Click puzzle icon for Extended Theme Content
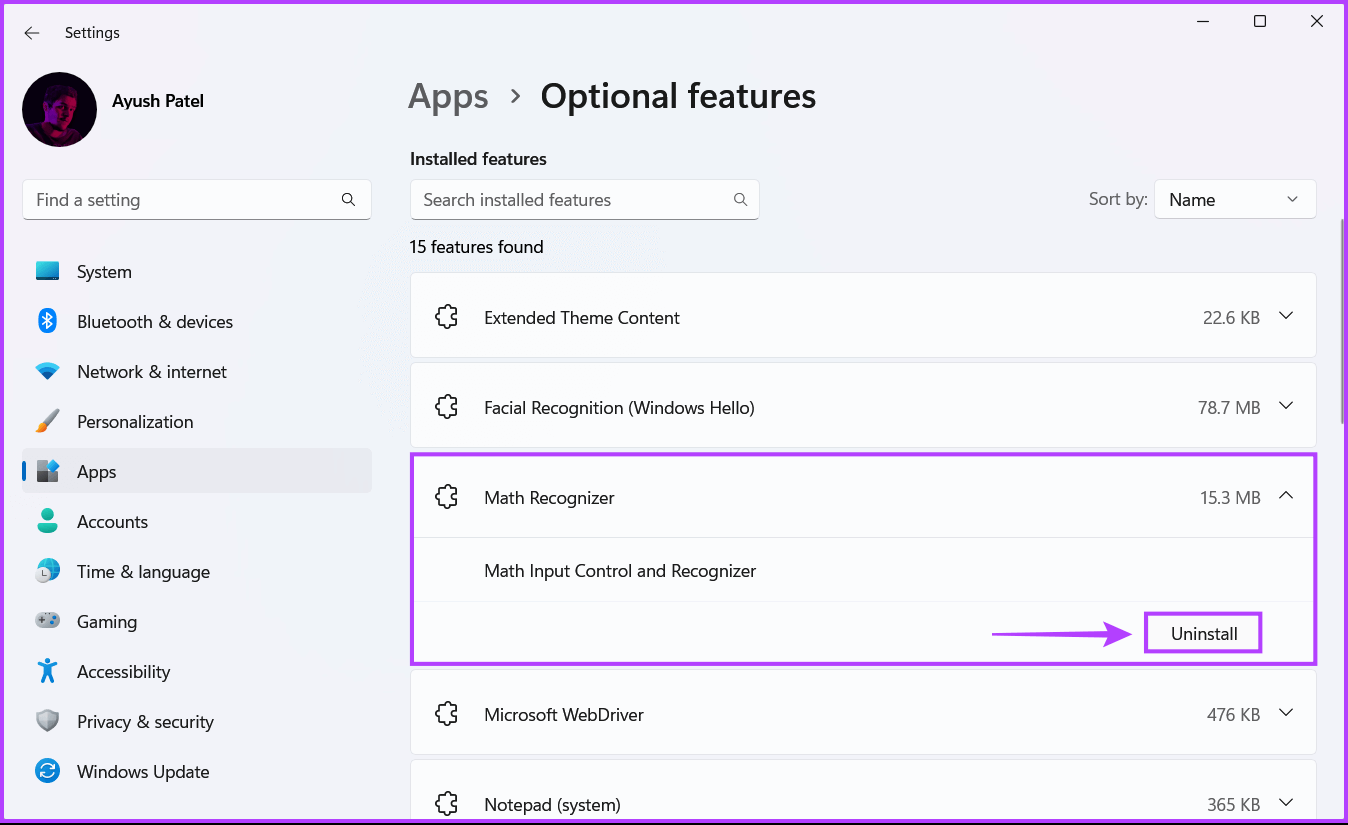 coord(446,317)
